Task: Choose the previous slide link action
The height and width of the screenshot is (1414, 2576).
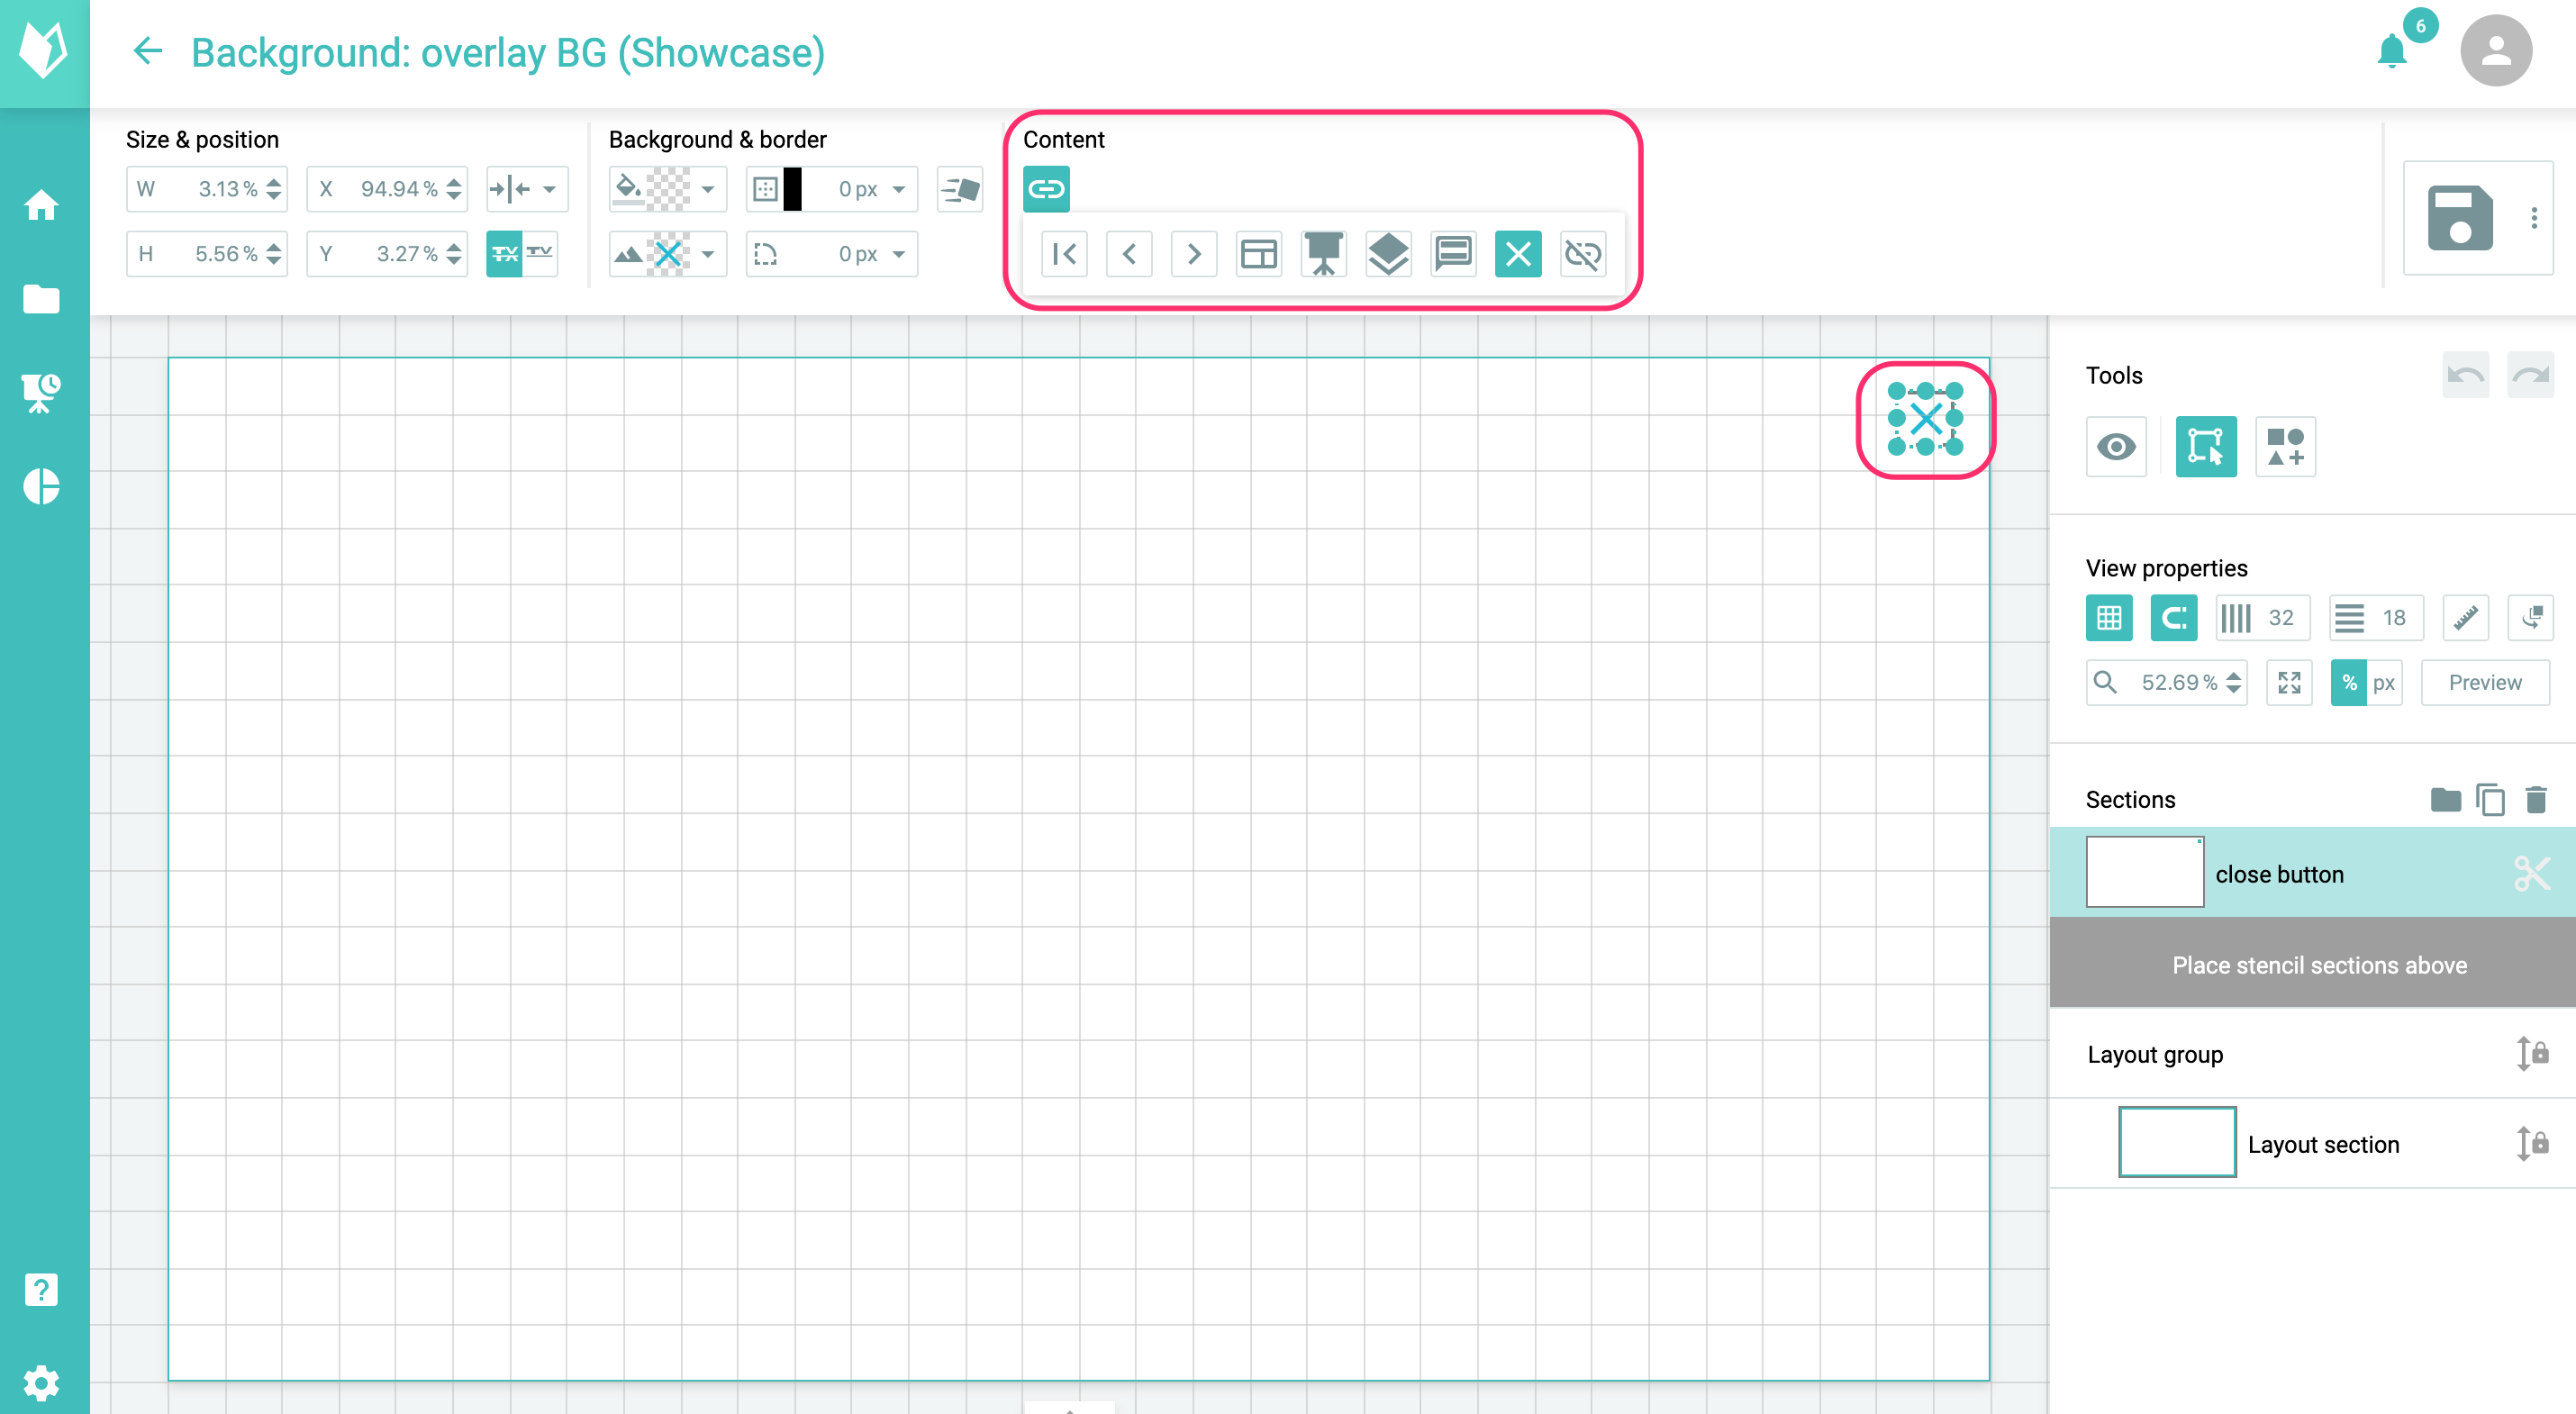Action: click(x=1129, y=254)
